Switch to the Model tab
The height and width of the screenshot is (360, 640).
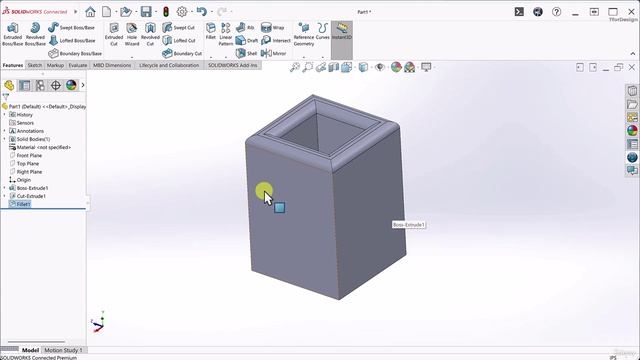point(30,350)
